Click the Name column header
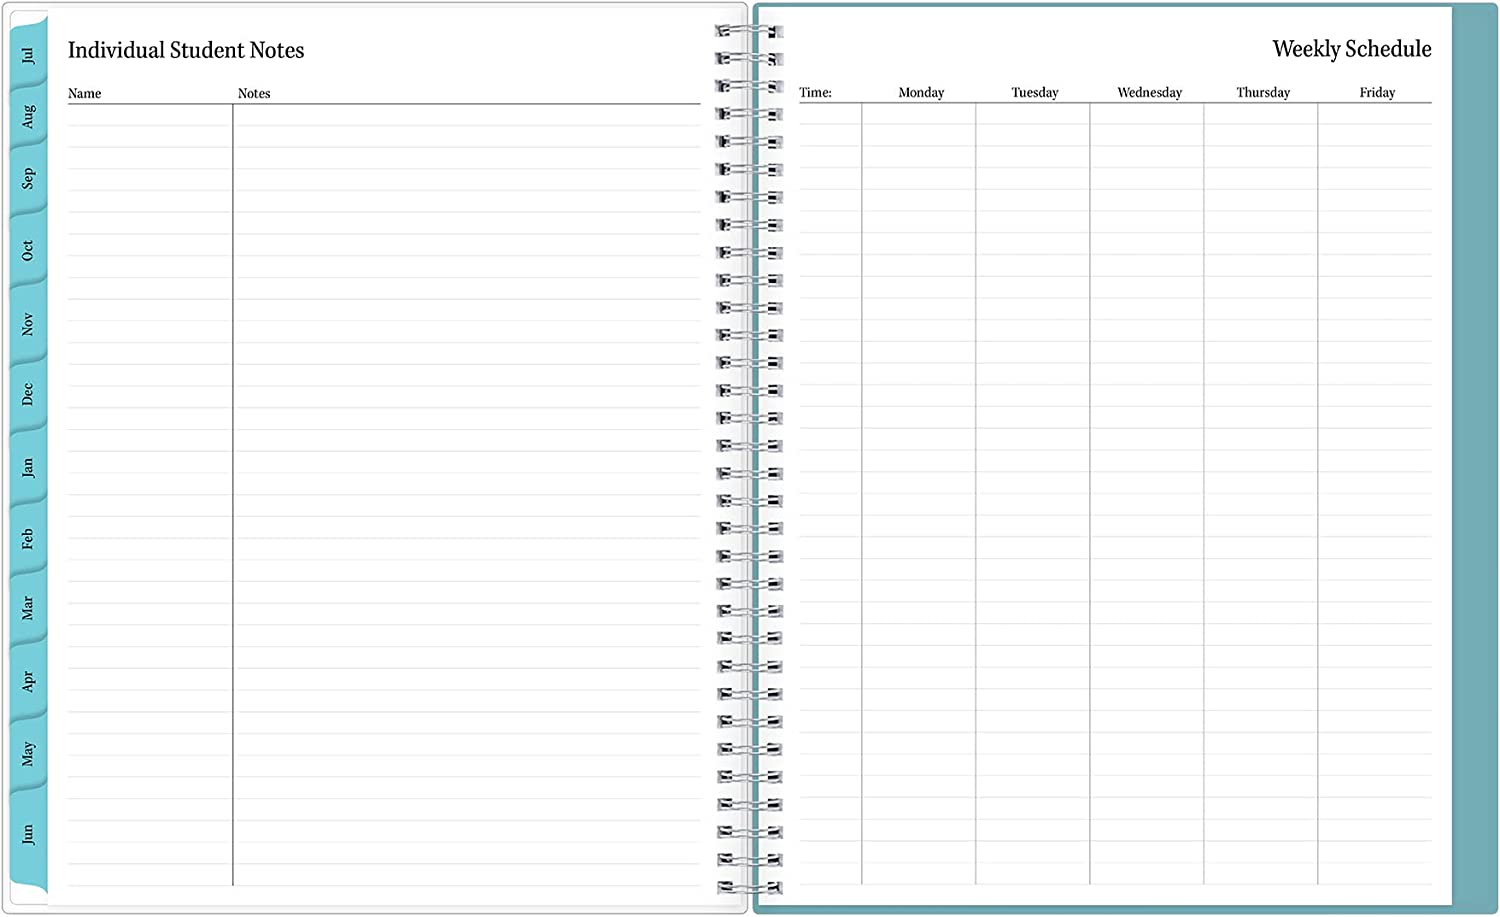Viewport: 1500px width, 917px height. [x=84, y=93]
